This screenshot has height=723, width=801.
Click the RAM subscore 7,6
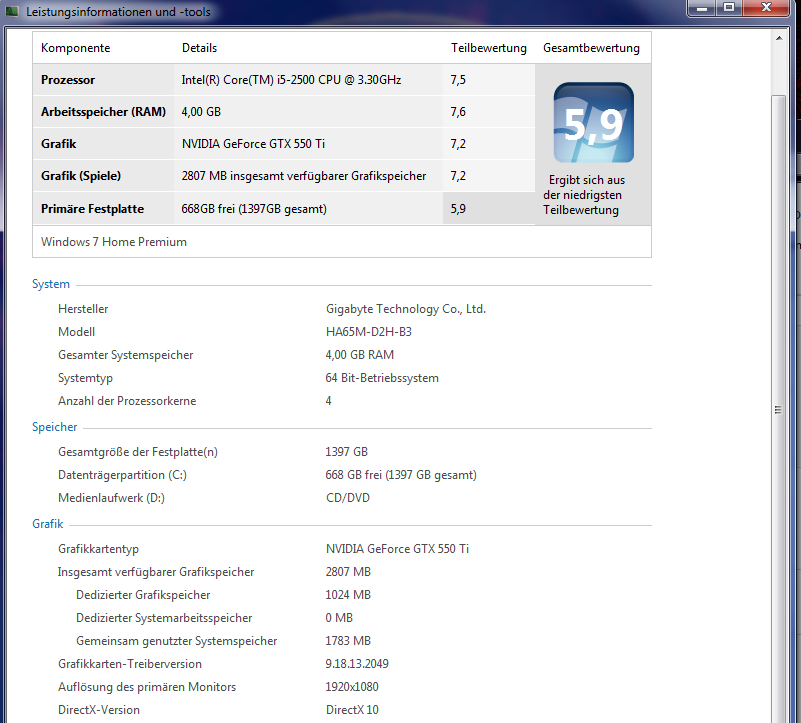click(458, 112)
